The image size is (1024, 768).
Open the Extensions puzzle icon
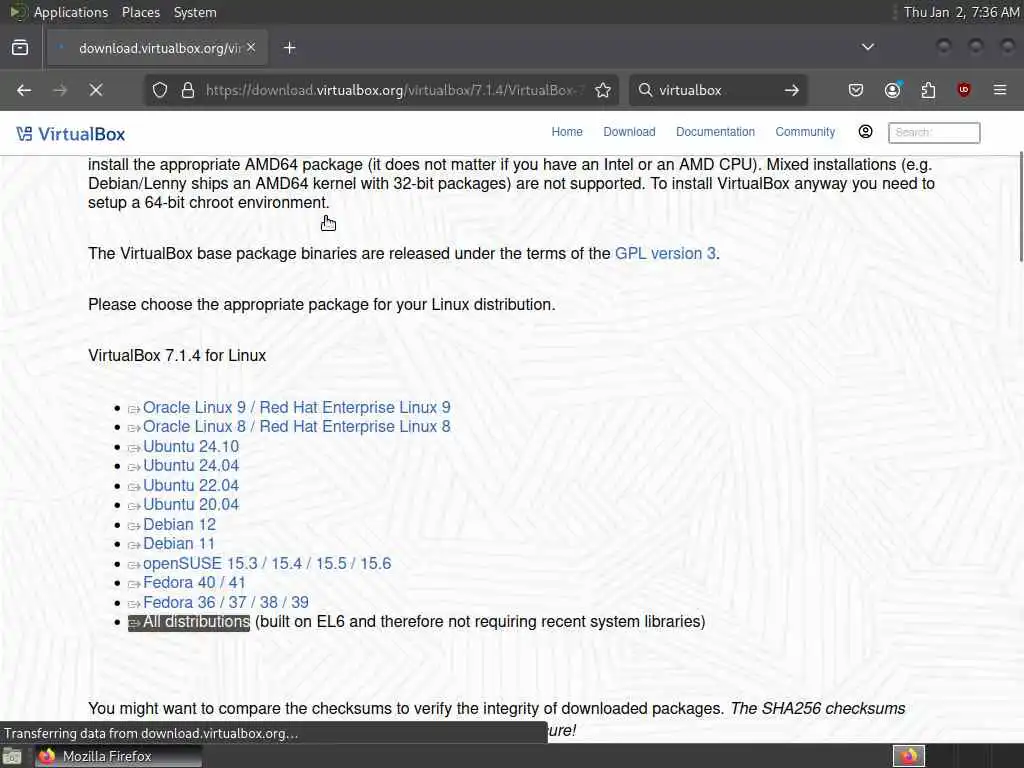pyautogui.click(x=928, y=90)
